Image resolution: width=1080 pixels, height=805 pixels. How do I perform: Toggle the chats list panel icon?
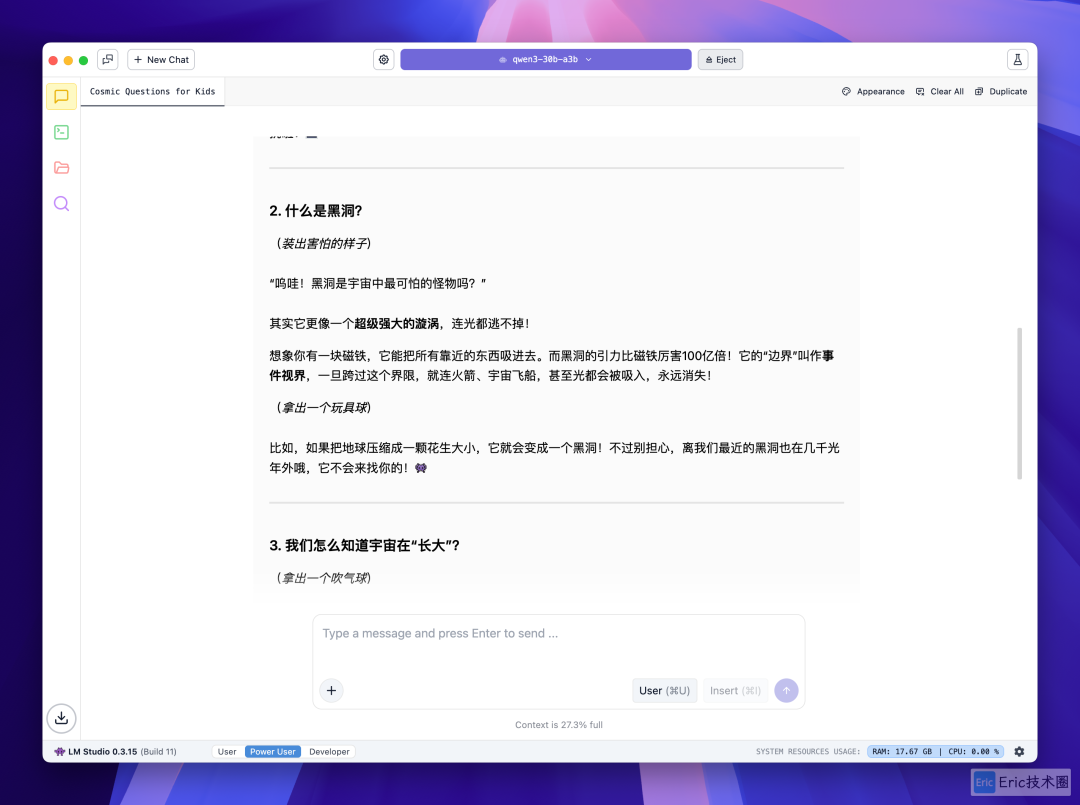pyautogui.click(x=107, y=60)
